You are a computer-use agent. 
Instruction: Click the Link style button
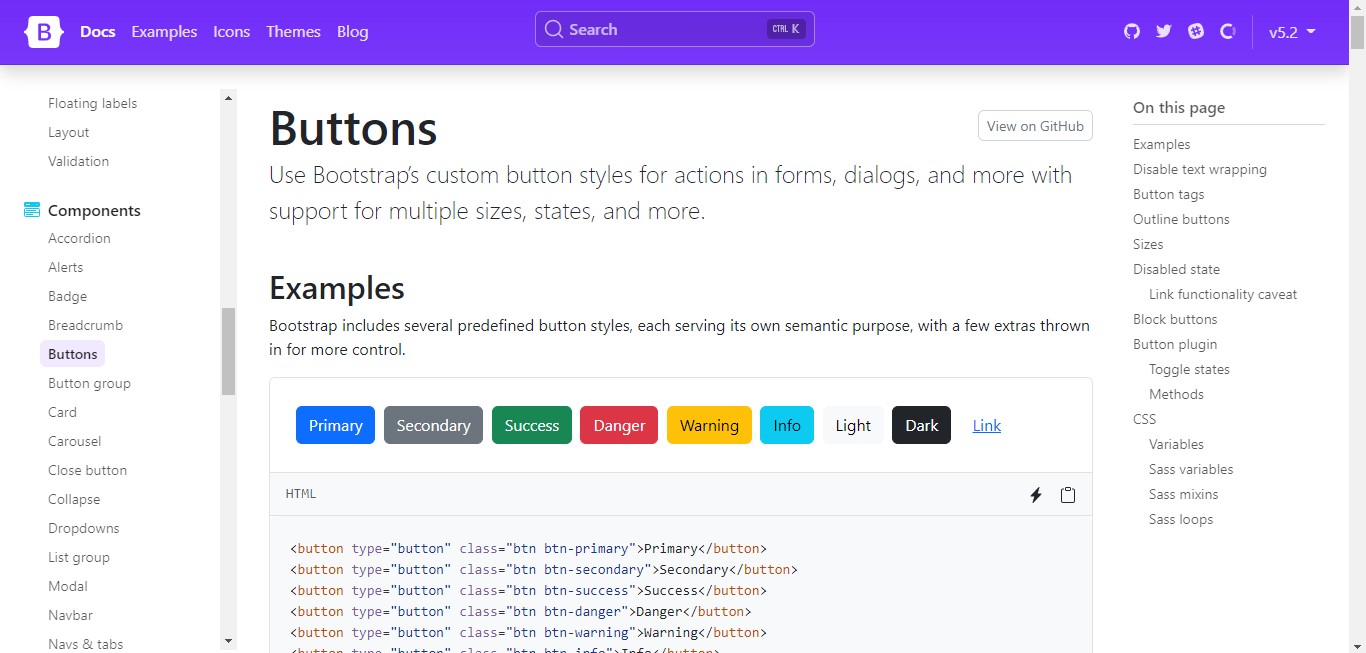(987, 425)
